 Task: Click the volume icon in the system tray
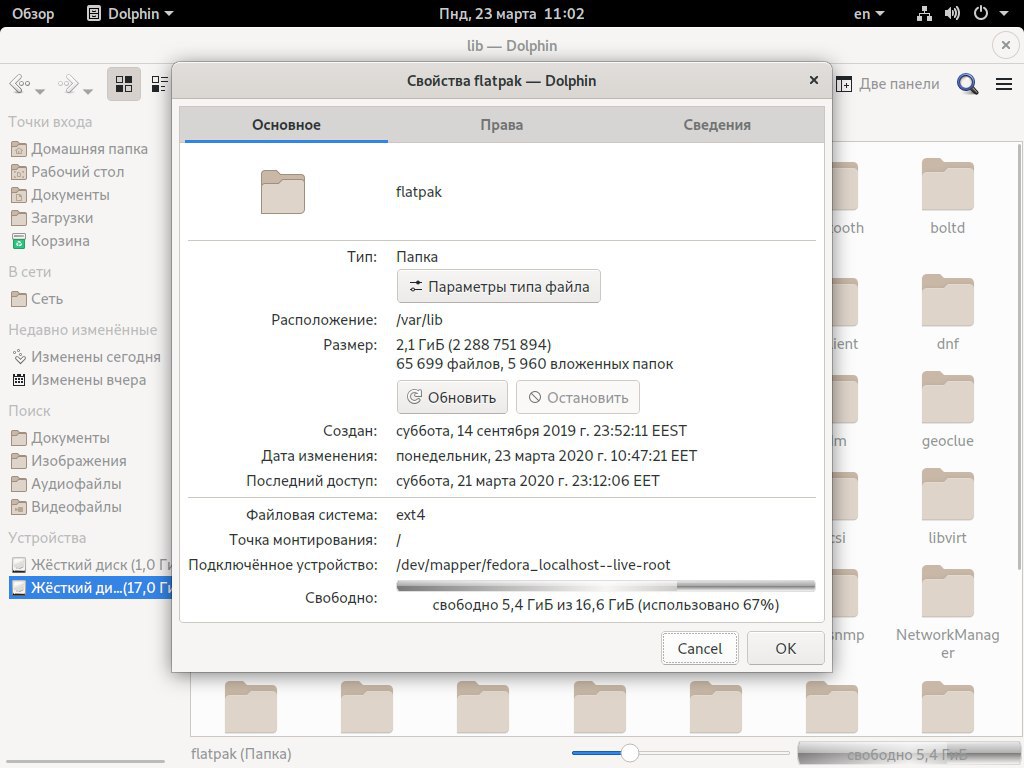pos(952,14)
